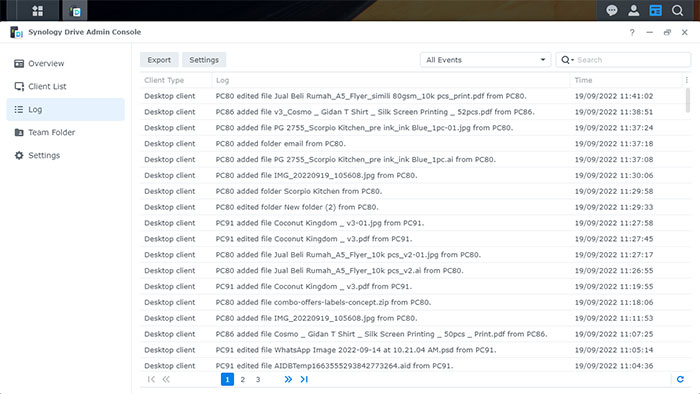Select the 'edited file Coconut Kingdom _ v3.pdf' entry

point(412,239)
